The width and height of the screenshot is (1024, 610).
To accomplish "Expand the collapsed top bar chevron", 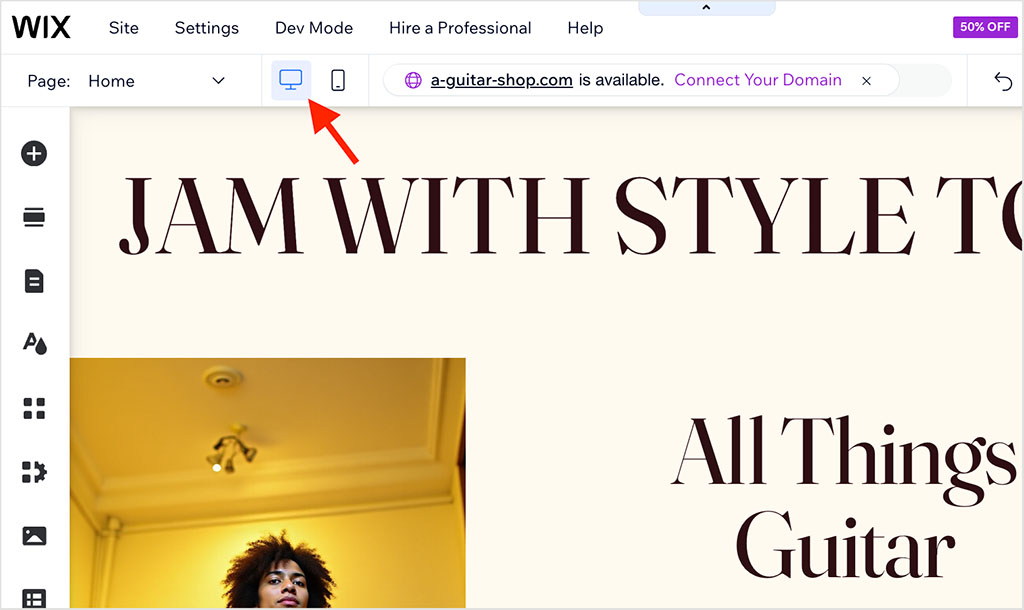I will [x=706, y=6].
